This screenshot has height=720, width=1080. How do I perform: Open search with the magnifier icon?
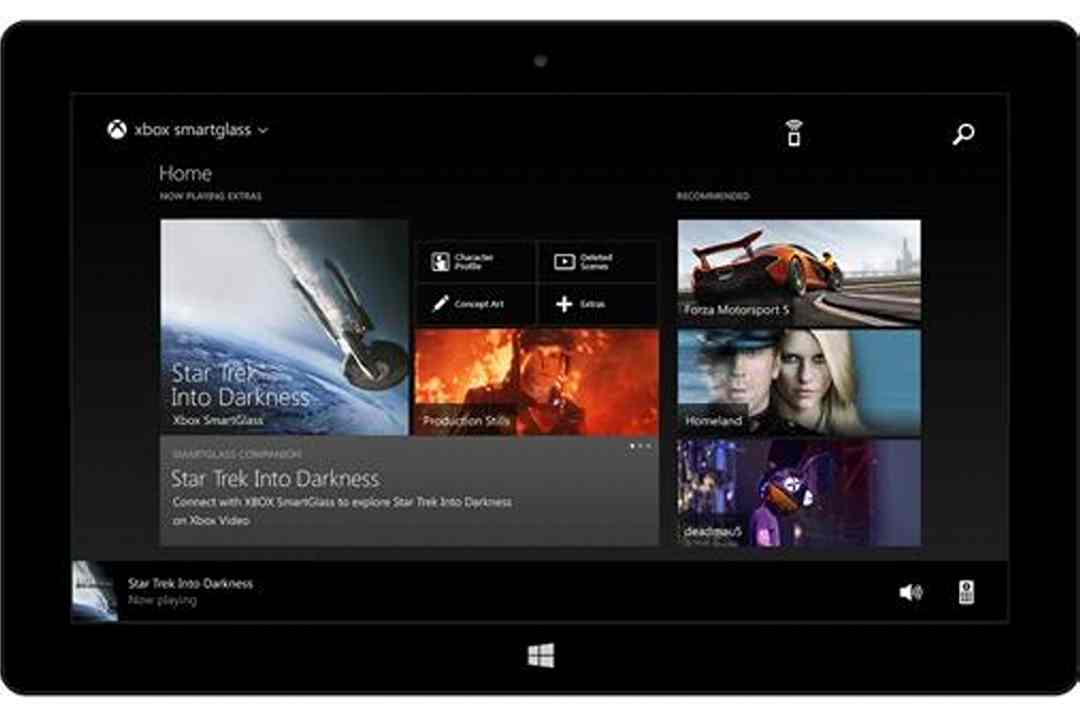coord(963,134)
